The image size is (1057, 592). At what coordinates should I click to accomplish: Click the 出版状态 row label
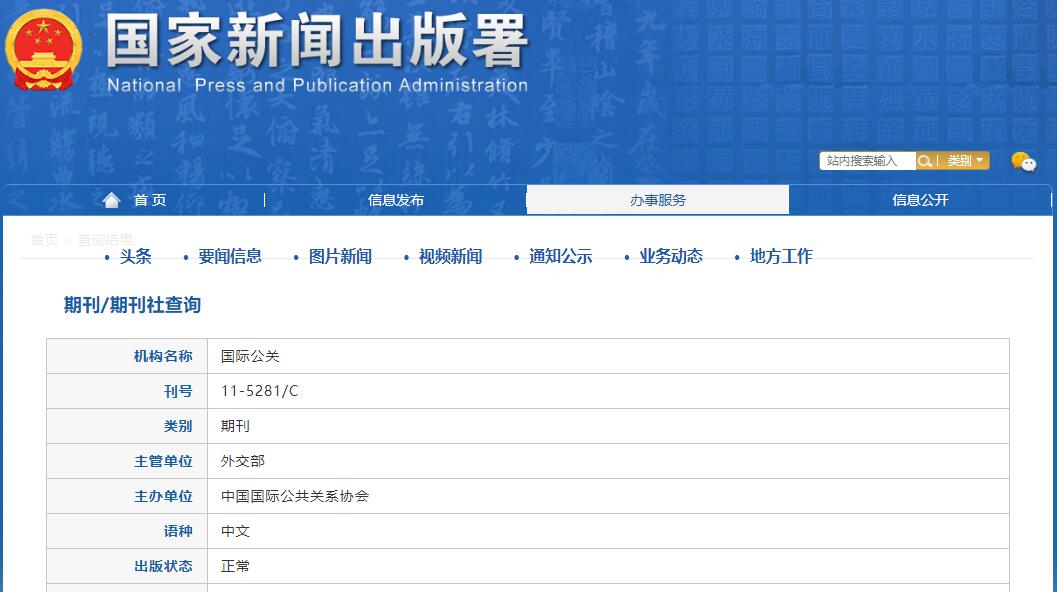click(x=163, y=566)
